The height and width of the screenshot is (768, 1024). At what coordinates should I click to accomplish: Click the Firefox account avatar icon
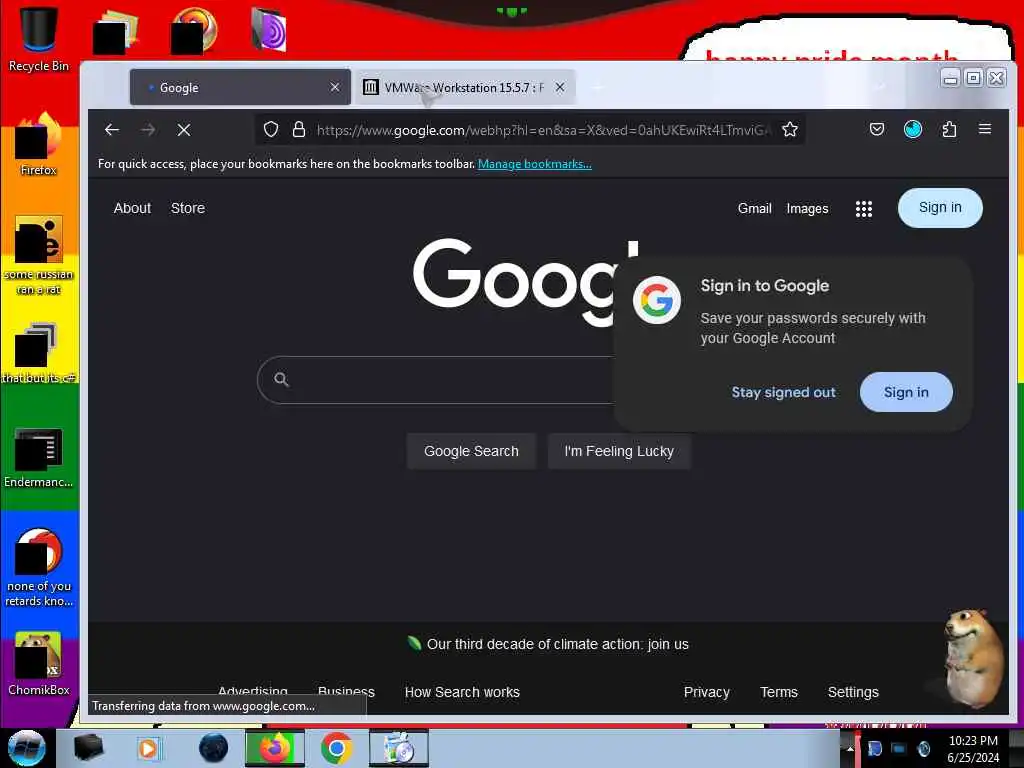point(912,129)
